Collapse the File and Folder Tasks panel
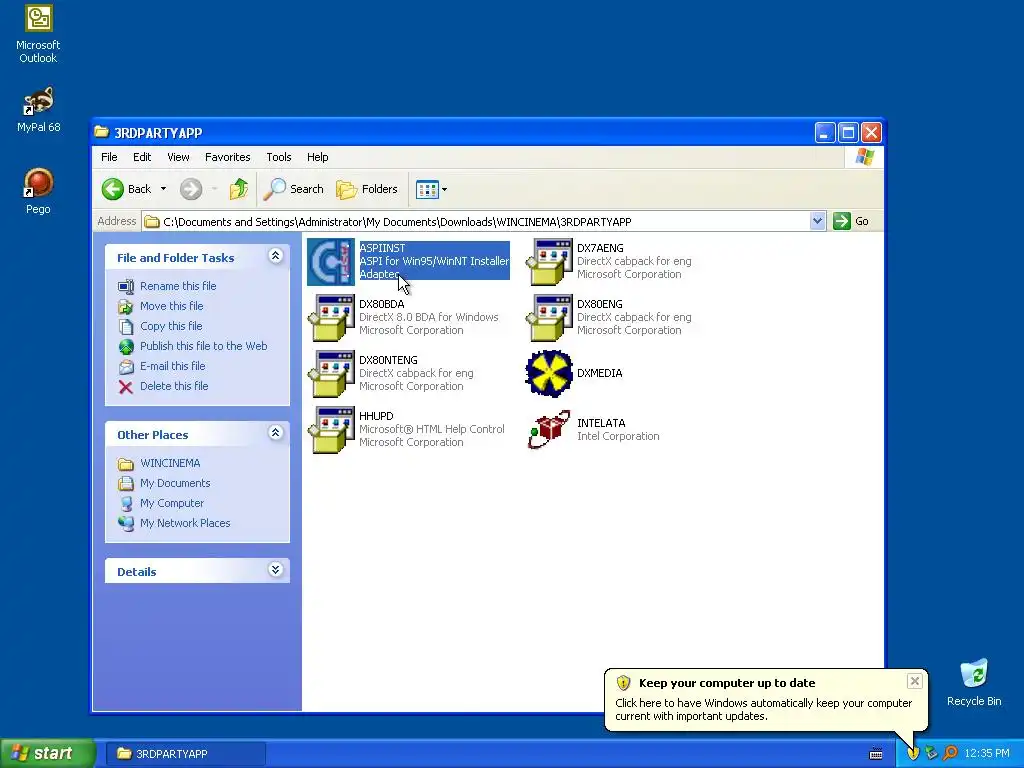This screenshot has height=768, width=1024. click(x=276, y=256)
